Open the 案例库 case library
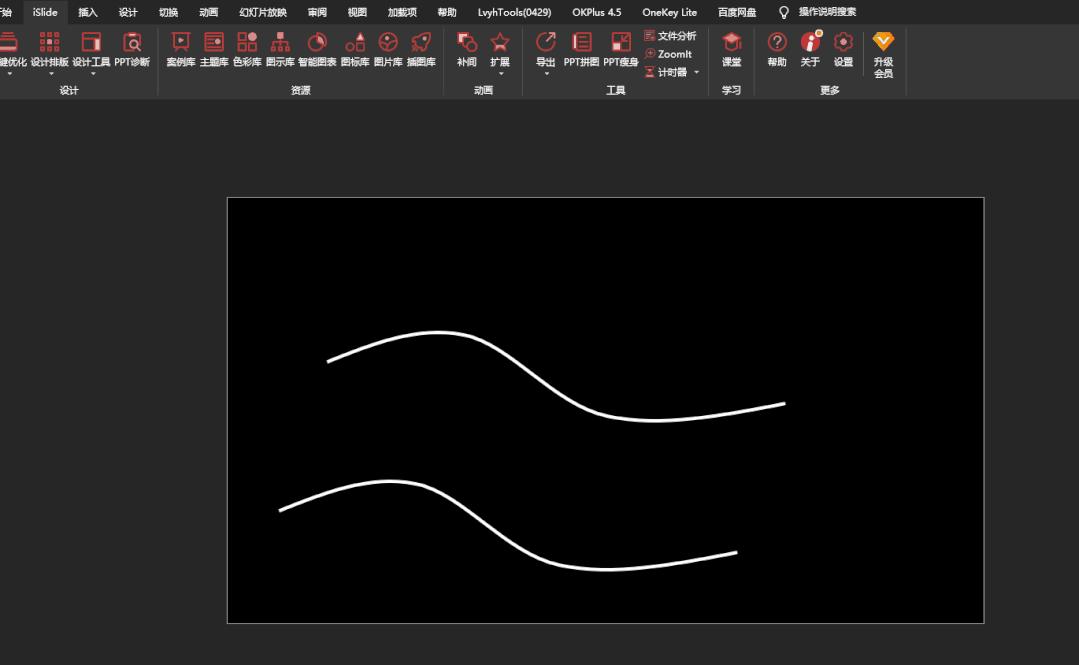The image size is (1079, 665). coord(180,49)
